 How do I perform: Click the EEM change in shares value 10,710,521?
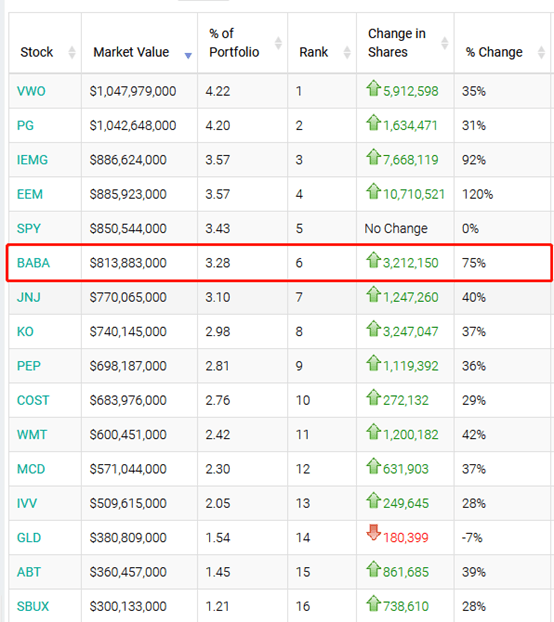[414, 194]
